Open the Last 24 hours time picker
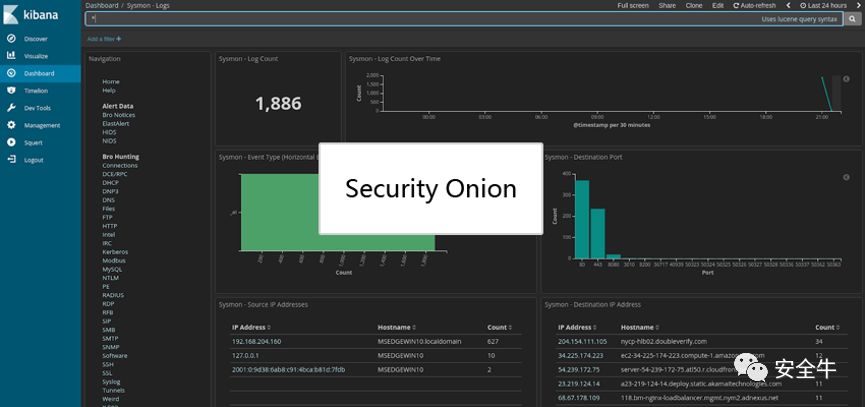Viewport: 865px width, 407px height. coord(823,6)
